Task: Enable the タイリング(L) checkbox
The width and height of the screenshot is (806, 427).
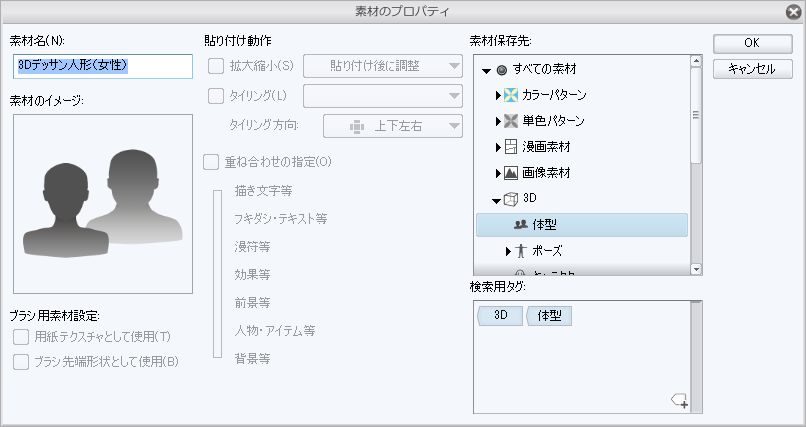Action: pyautogui.click(x=216, y=96)
